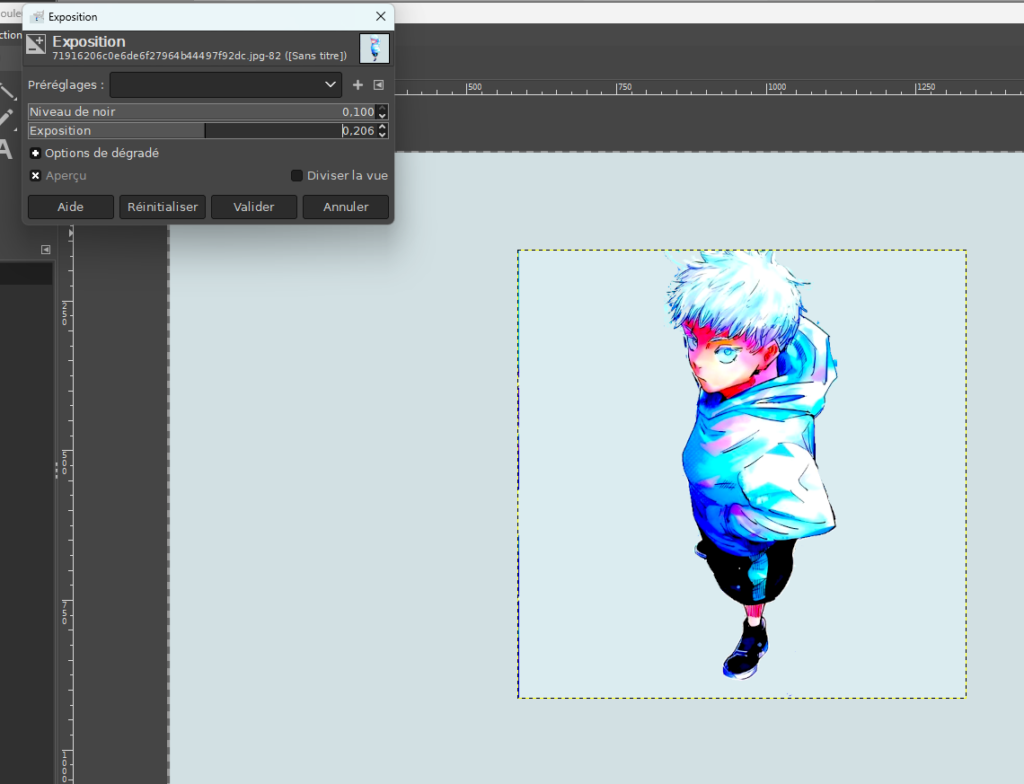
Task: Click the Aide button
Action: tap(71, 207)
